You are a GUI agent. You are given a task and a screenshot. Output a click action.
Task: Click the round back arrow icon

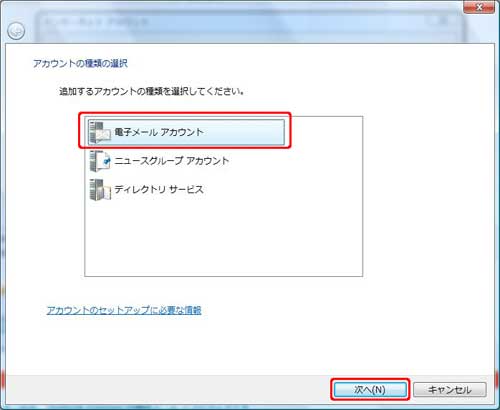point(16,31)
